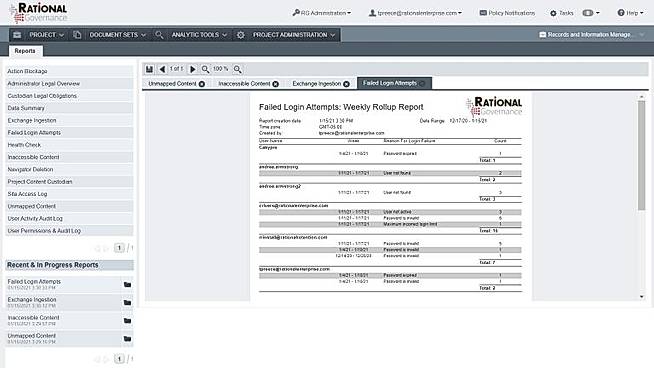Open folder icon for recent Unmapped Content

coord(127,338)
